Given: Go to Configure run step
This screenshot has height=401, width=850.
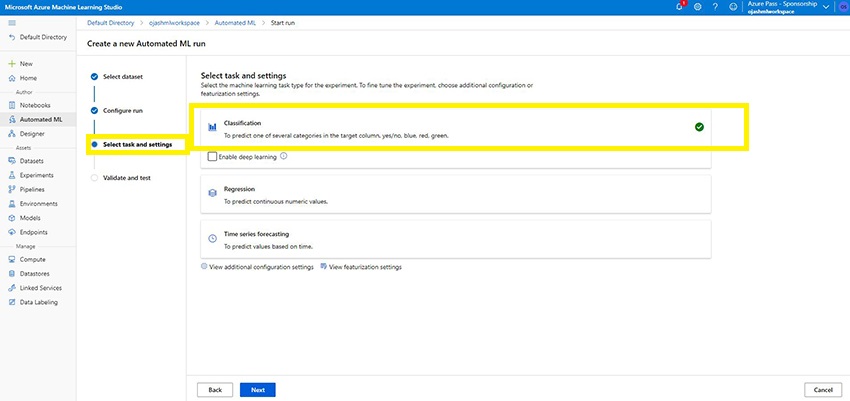Looking at the screenshot, I should click(x=117, y=111).
